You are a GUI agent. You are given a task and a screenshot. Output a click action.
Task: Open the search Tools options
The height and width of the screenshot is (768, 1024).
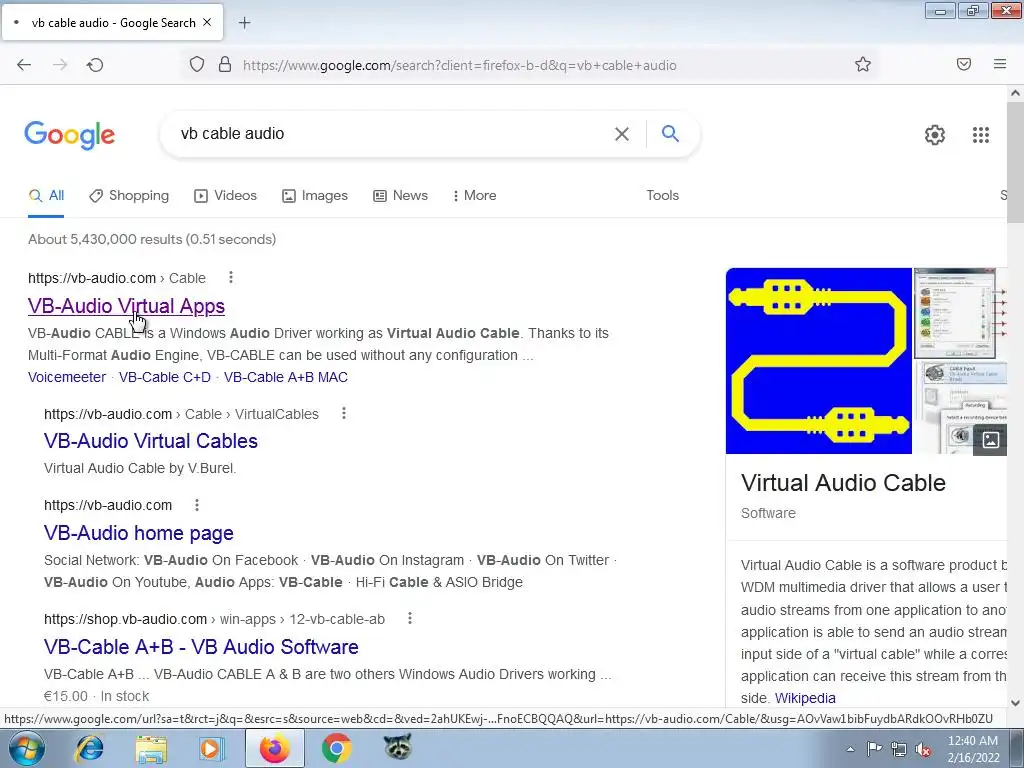(662, 195)
